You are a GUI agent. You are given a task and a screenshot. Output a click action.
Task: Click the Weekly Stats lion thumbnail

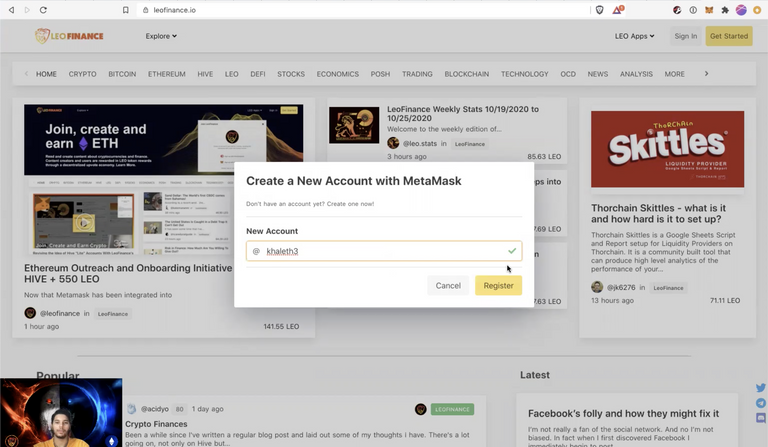pos(354,125)
